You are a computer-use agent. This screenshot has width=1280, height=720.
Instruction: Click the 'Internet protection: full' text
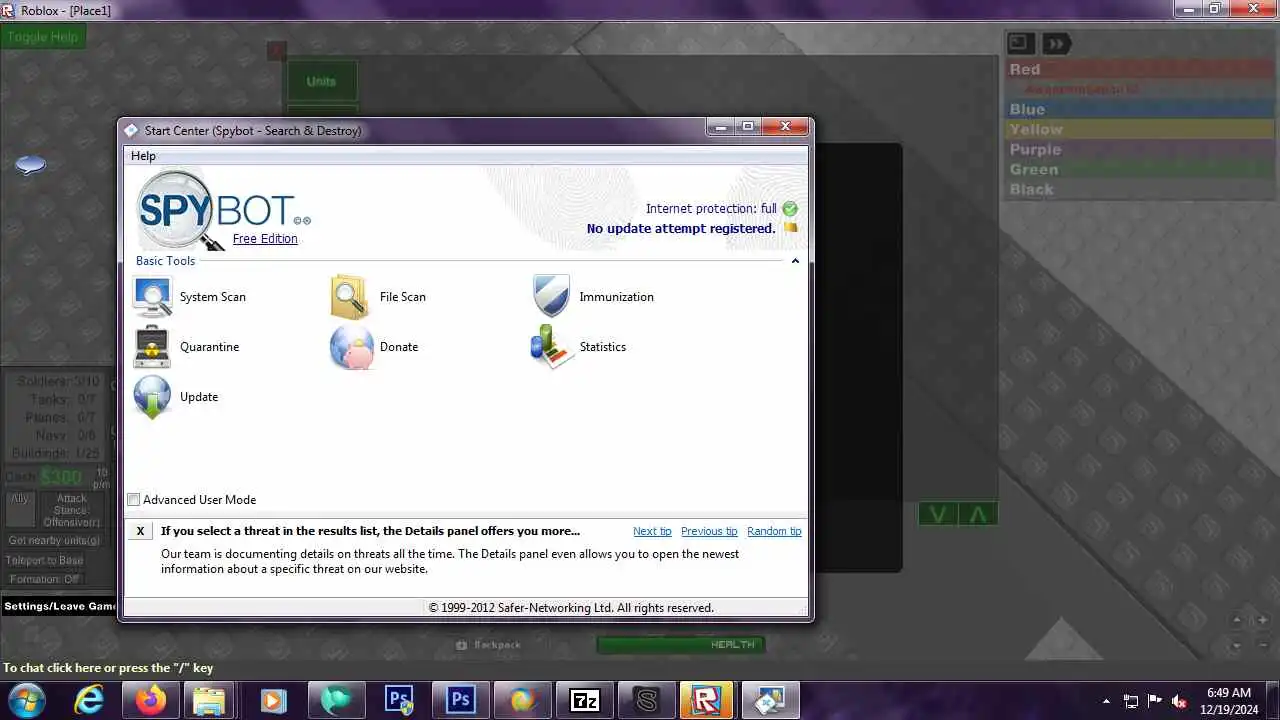click(x=711, y=209)
